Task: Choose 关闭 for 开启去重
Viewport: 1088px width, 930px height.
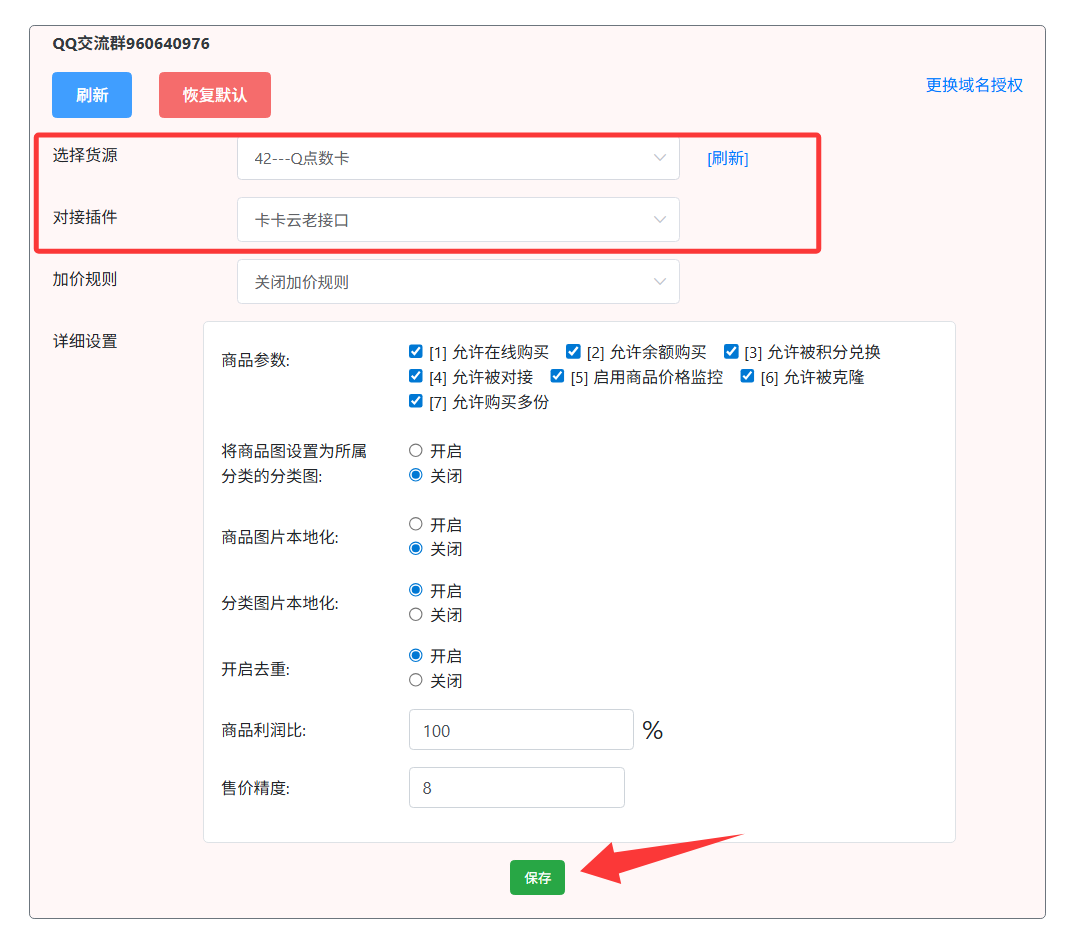Action: (416, 681)
